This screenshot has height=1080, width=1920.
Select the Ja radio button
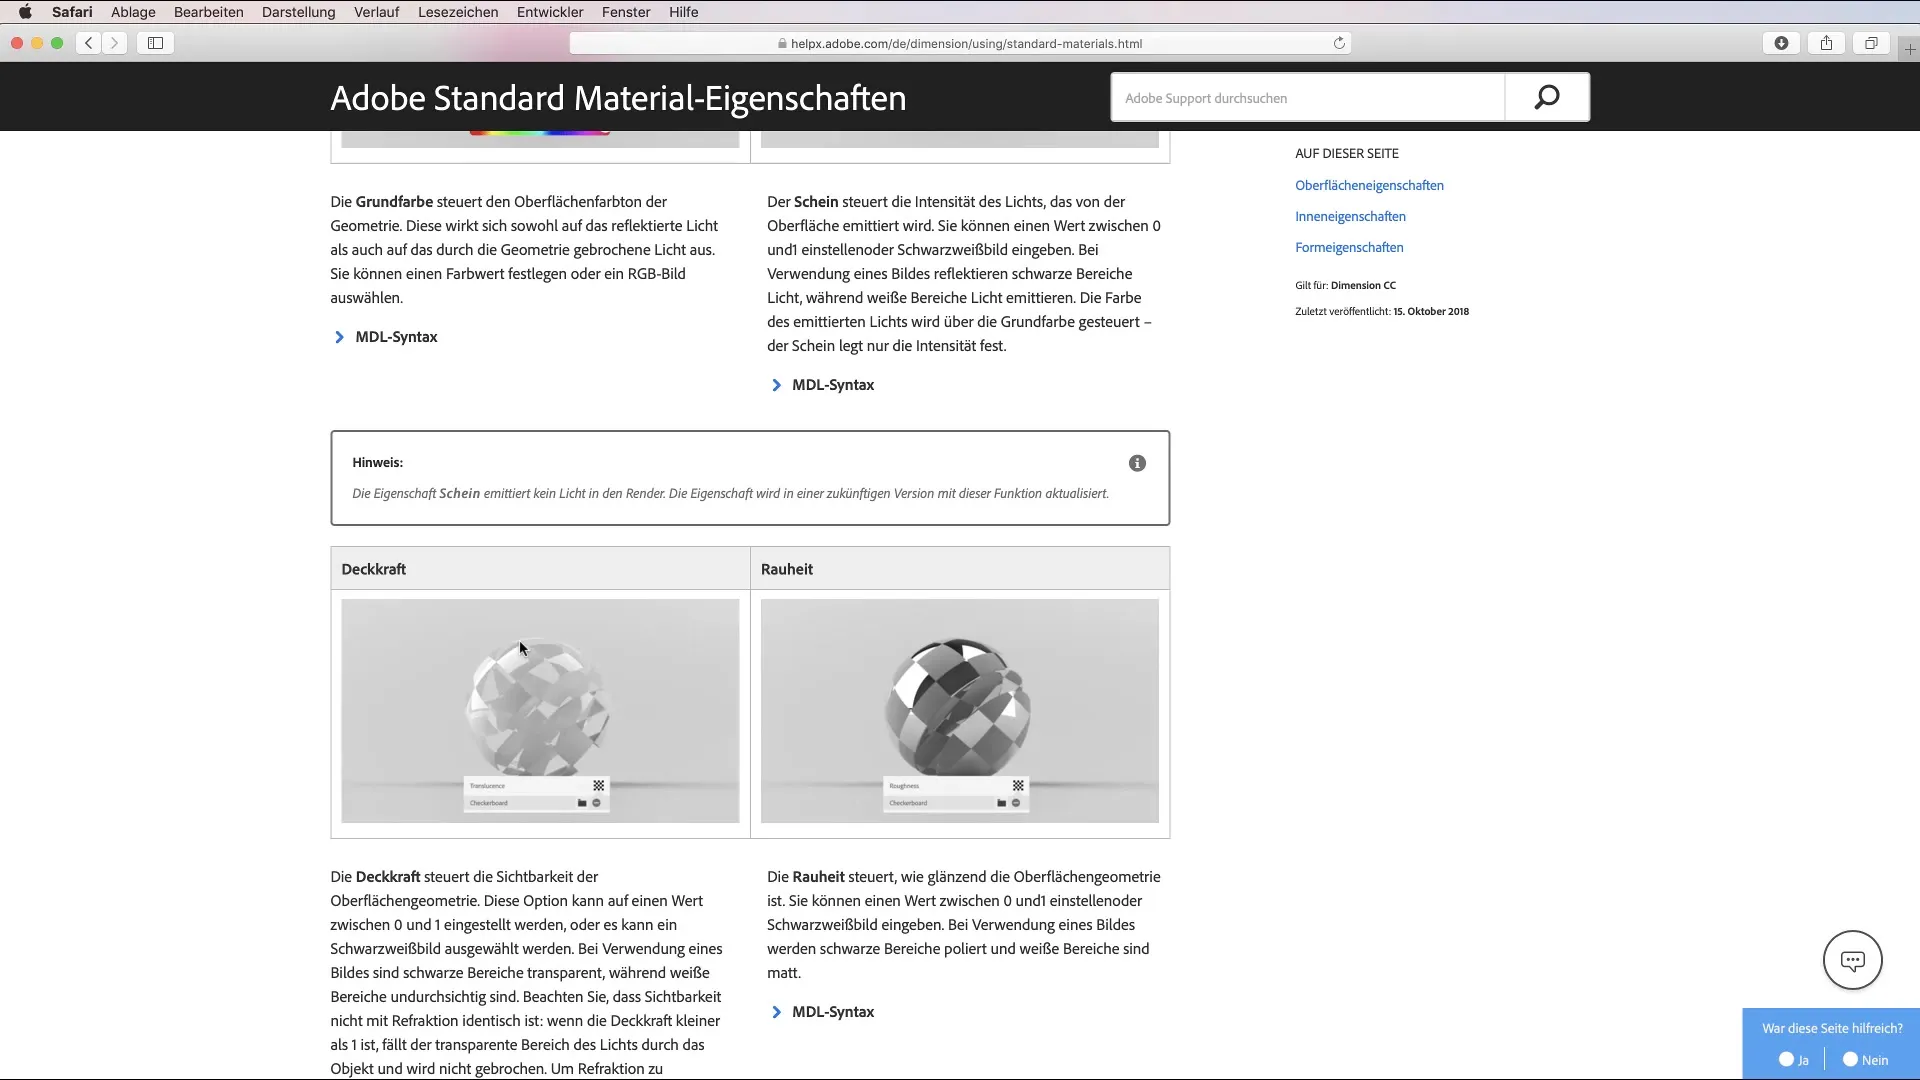1786,1059
